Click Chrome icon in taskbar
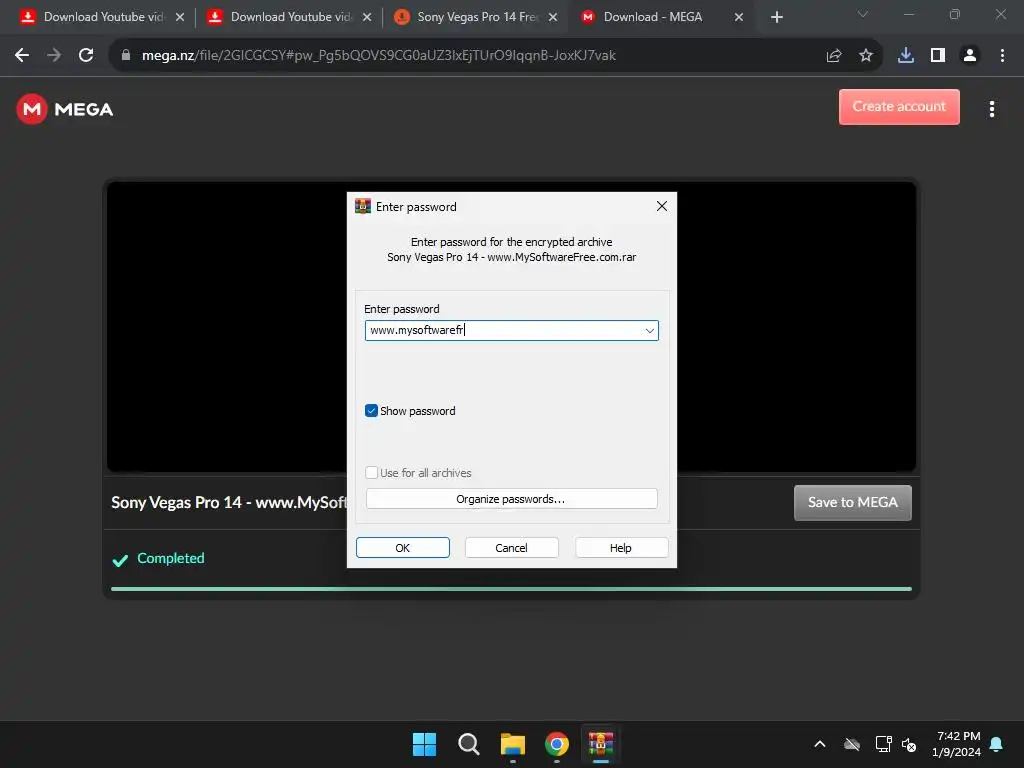 pyautogui.click(x=556, y=744)
